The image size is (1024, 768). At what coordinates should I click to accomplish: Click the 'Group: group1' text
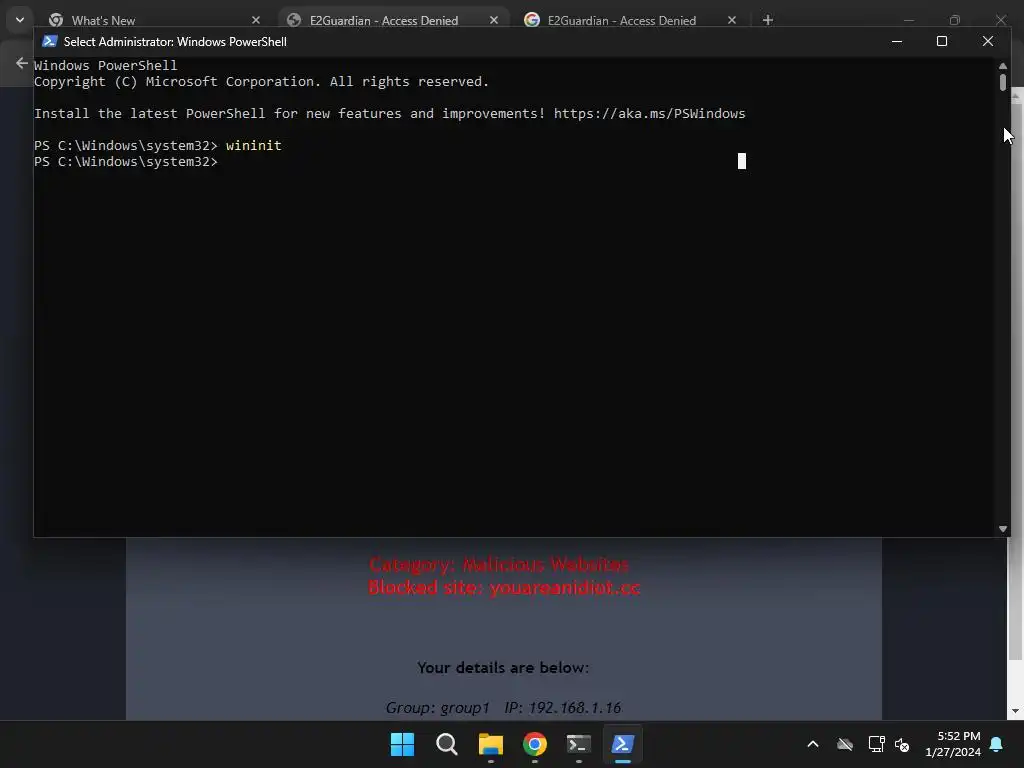[438, 707]
